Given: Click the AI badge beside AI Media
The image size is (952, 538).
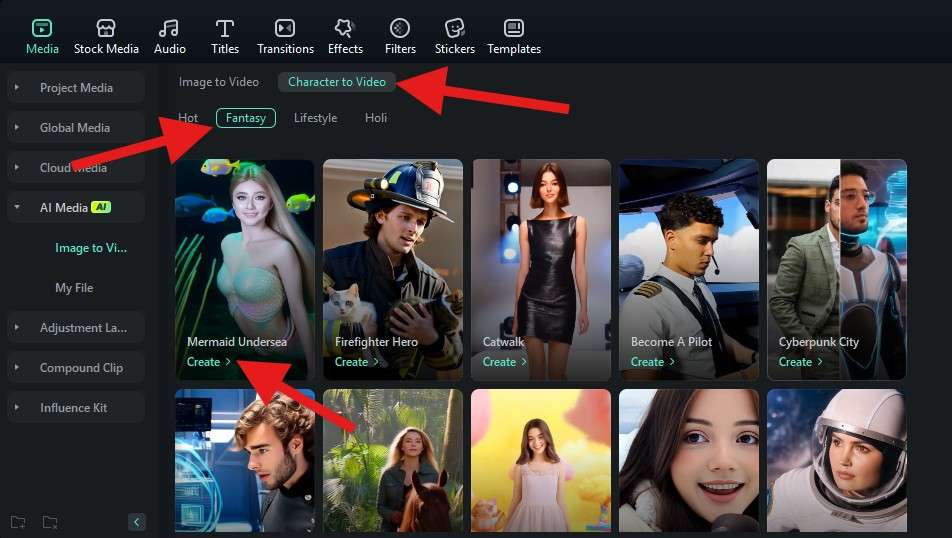Looking at the screenshot, I should click(101, 207).
